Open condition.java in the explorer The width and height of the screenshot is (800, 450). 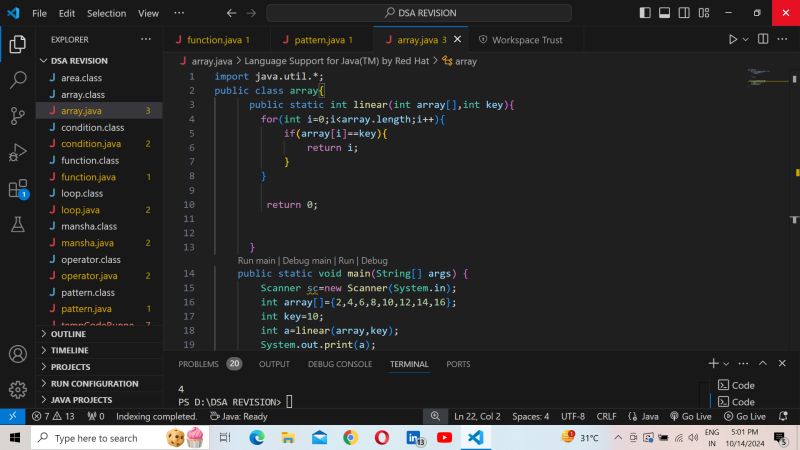coord(99,144)
